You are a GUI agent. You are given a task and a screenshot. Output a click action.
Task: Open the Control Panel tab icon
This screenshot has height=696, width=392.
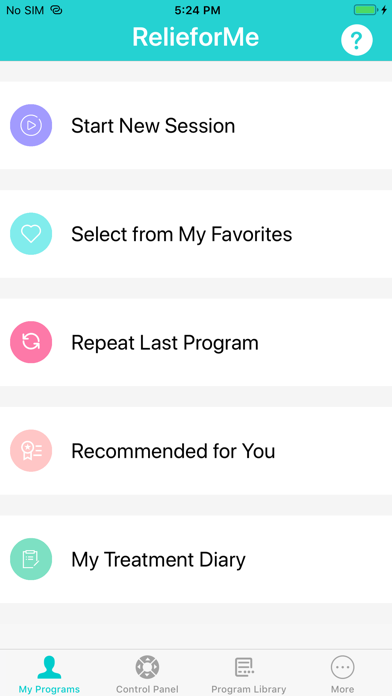pyautogui.click(x=147, y=667)
